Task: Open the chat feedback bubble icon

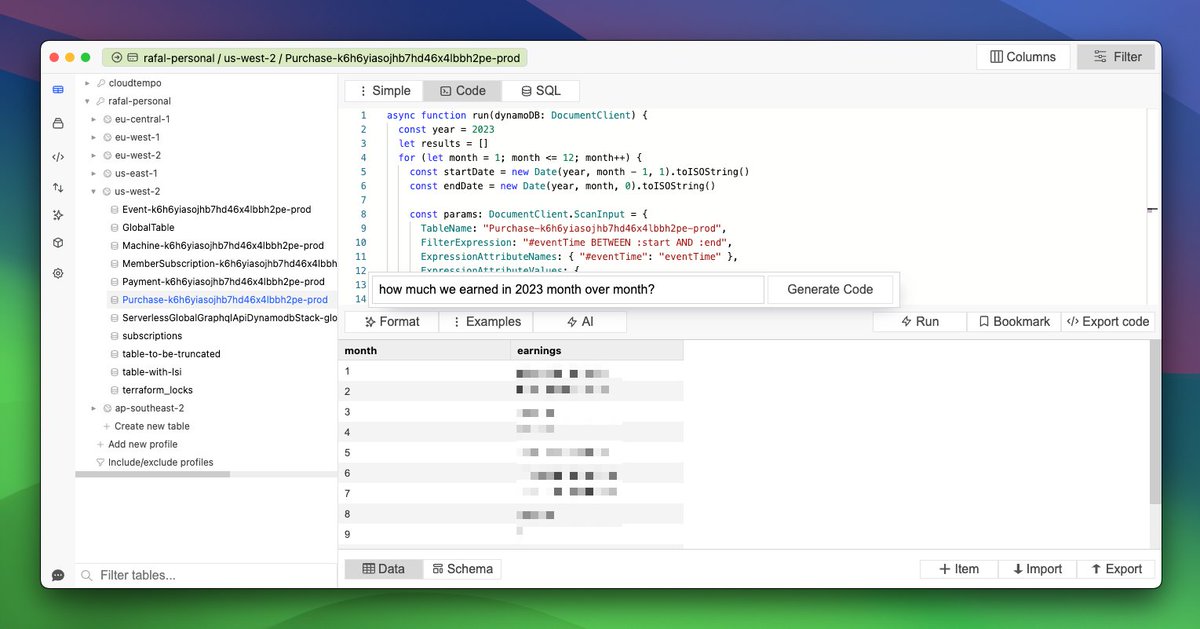Action: [x=58, y=575]
